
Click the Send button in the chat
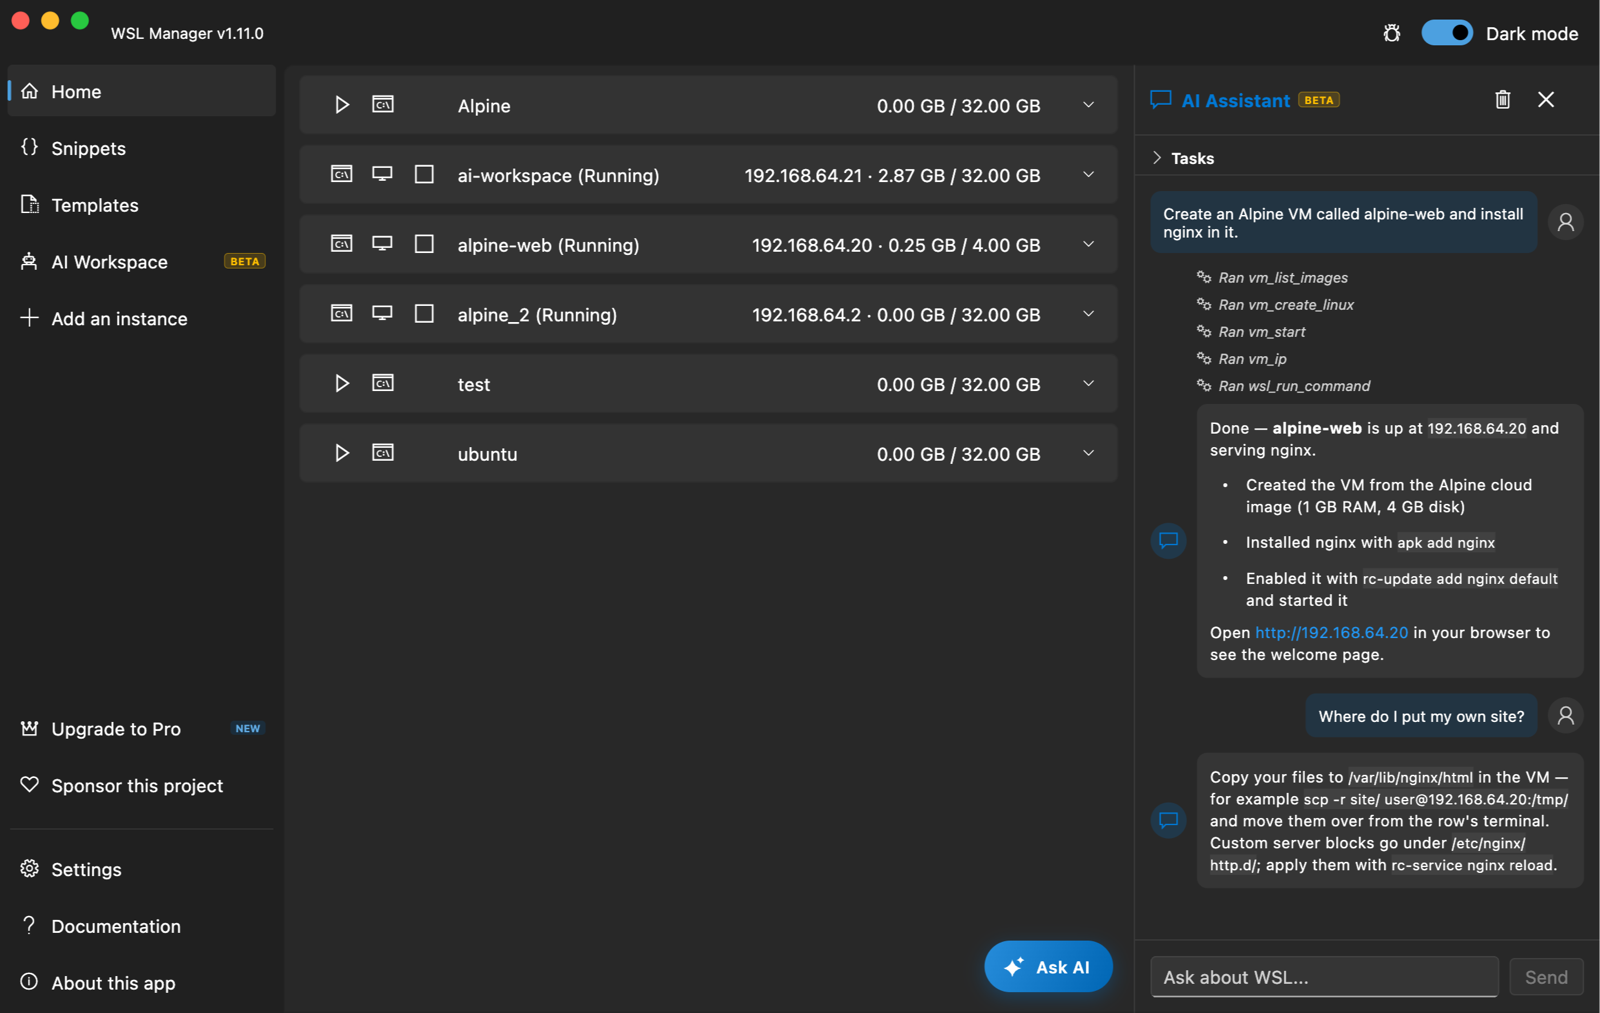pyautogui.click(x=1546, y=977)
